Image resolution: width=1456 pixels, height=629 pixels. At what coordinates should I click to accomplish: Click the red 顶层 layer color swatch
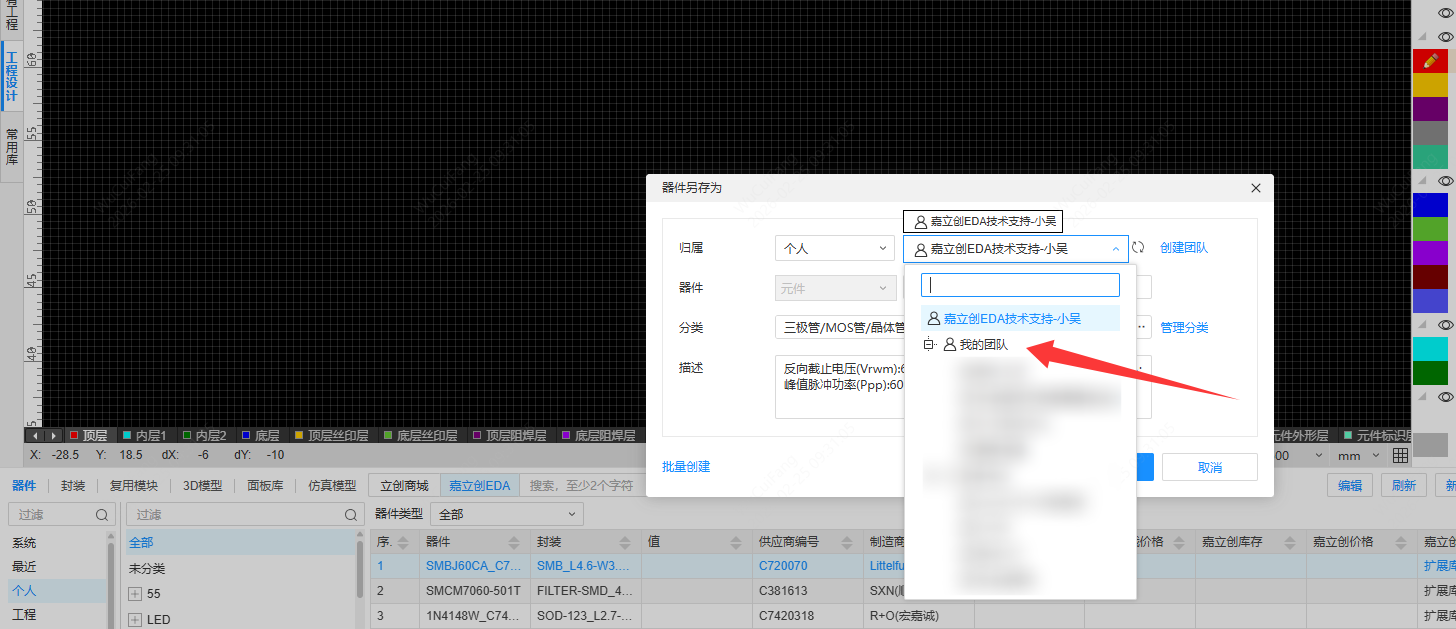[x=74, y=435]
